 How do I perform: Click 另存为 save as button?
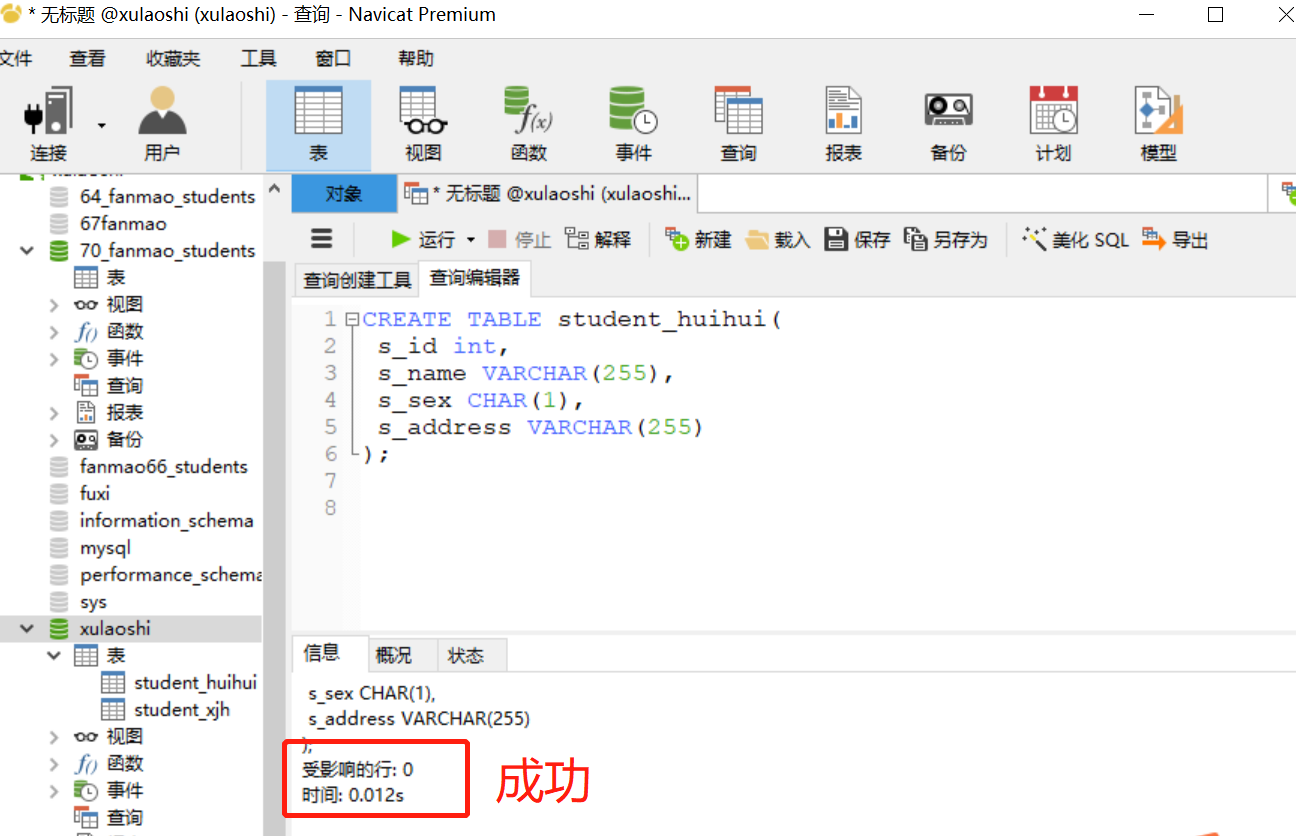point(945,240)
